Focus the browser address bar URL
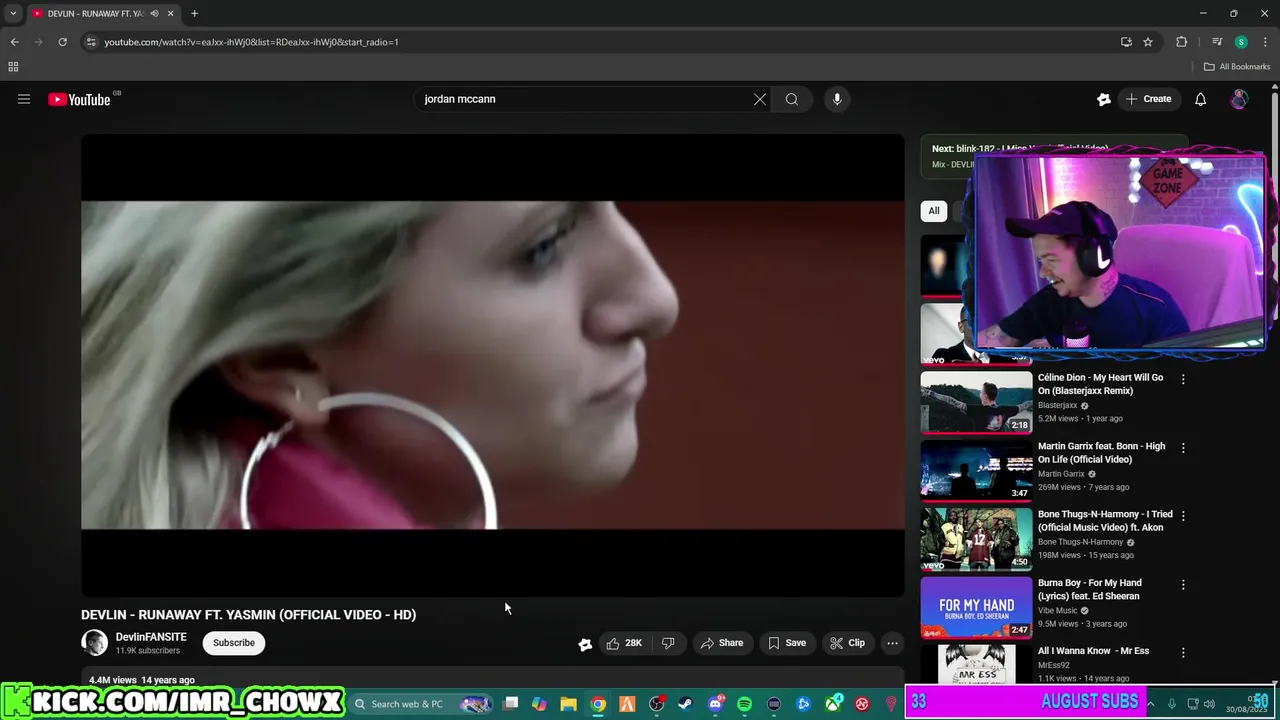Screen dimensions: 1280x720 pos(251,42)
